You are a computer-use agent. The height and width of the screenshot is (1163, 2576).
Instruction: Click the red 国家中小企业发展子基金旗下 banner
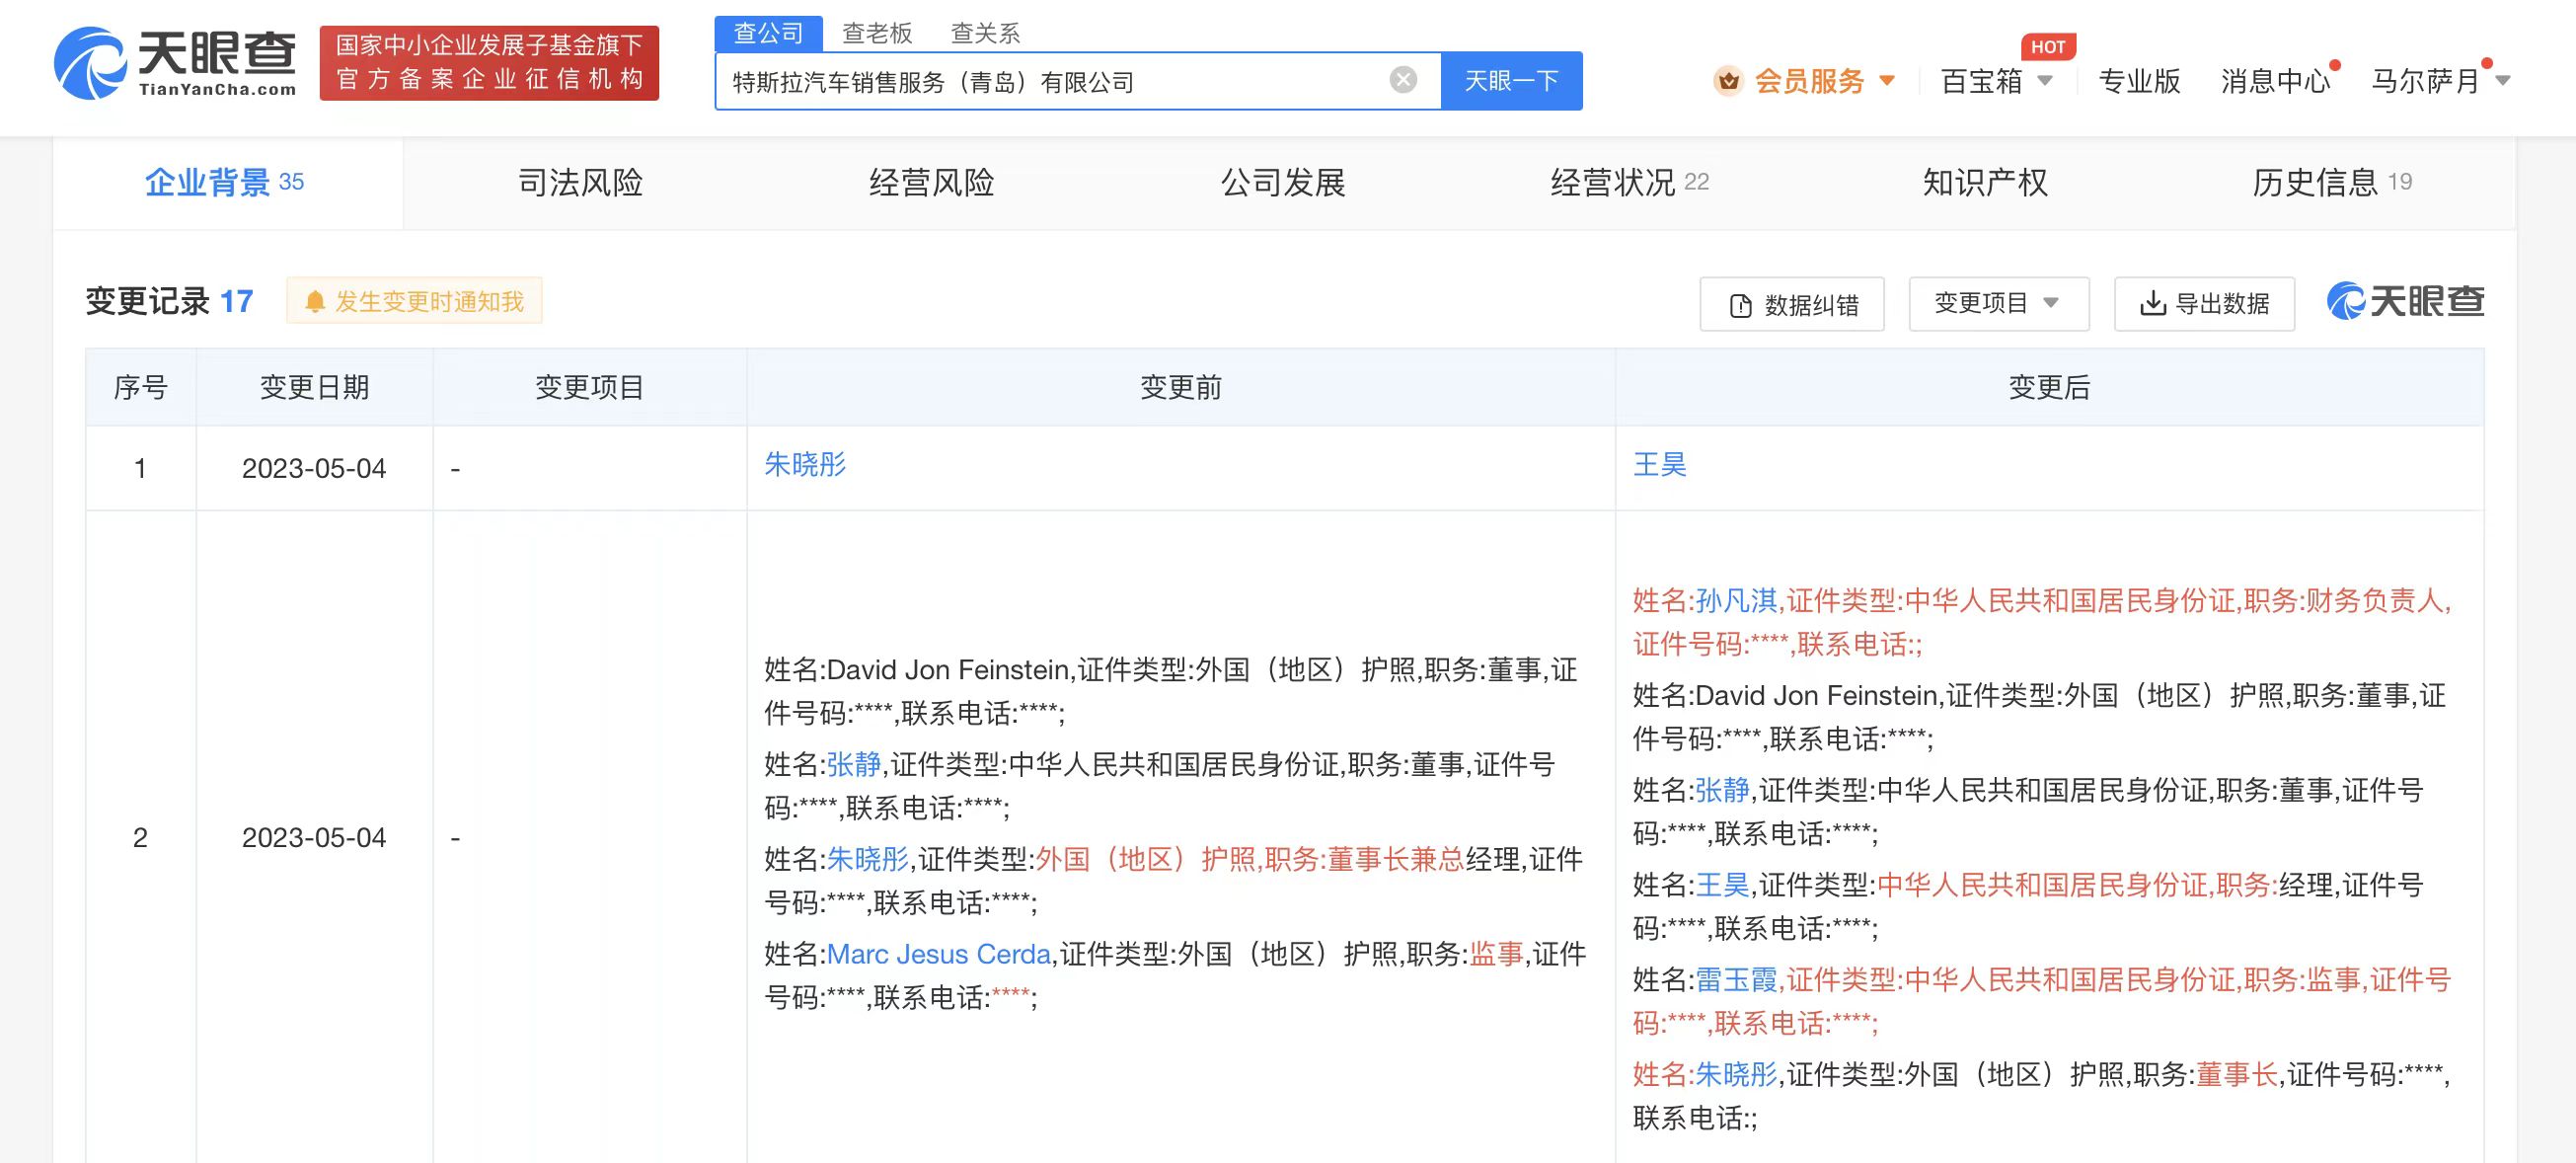489,63
